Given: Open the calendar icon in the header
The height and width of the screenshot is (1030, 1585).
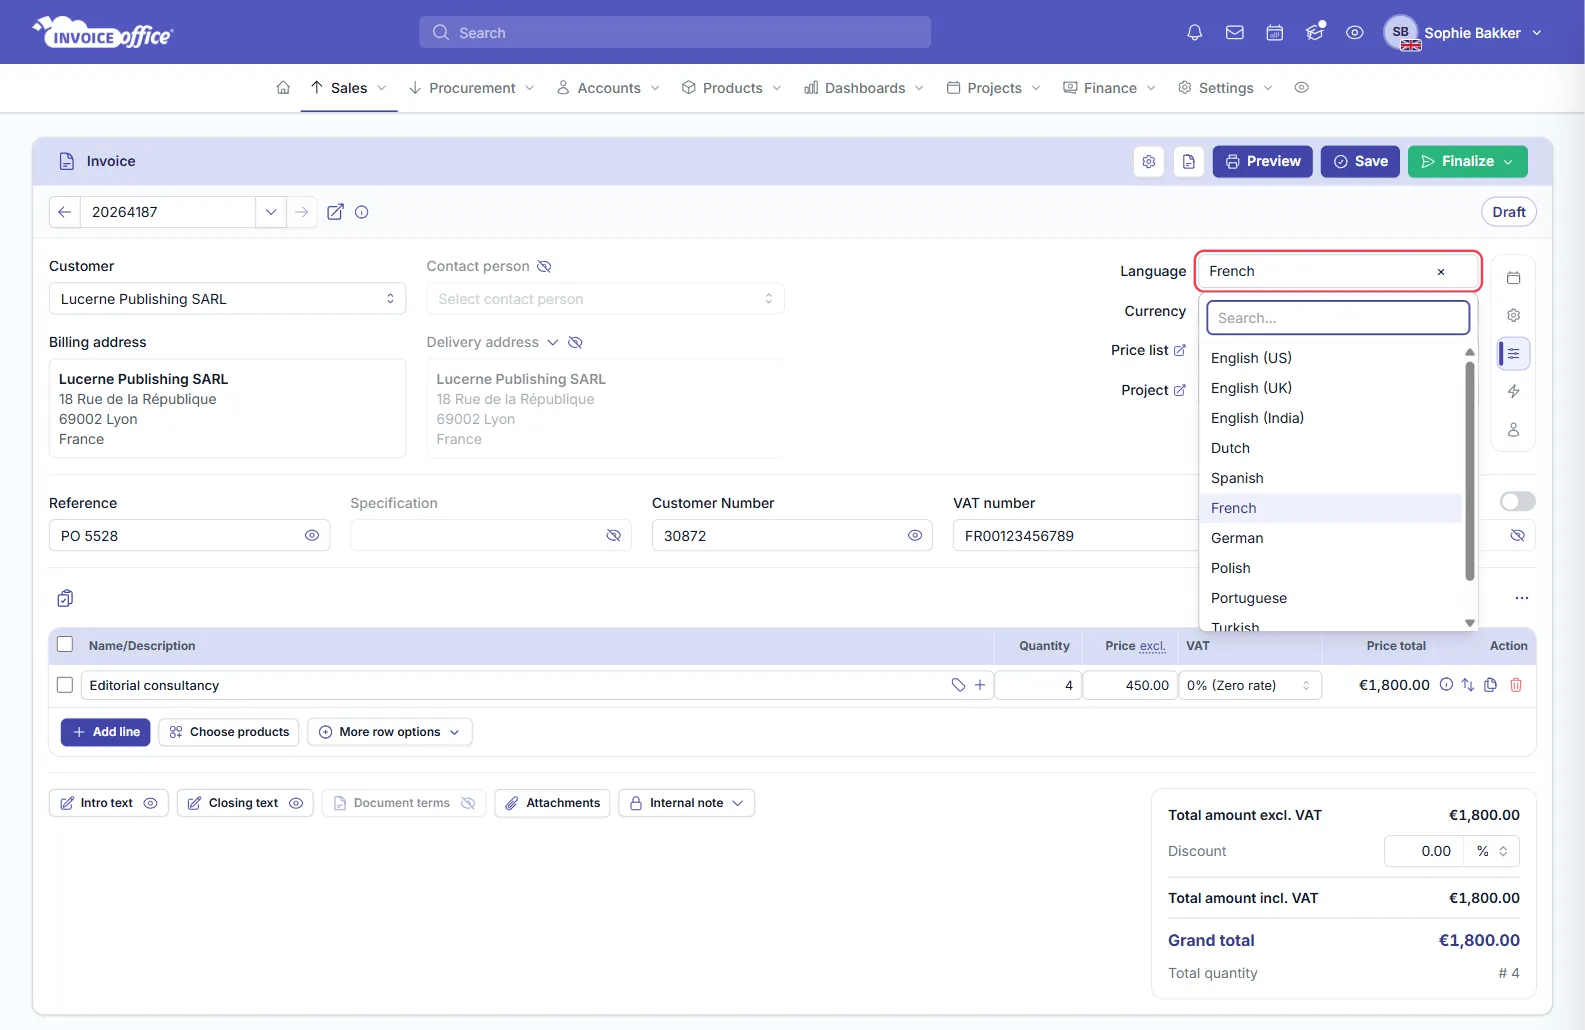Looking at the screenshot, I should point(1275,33).
